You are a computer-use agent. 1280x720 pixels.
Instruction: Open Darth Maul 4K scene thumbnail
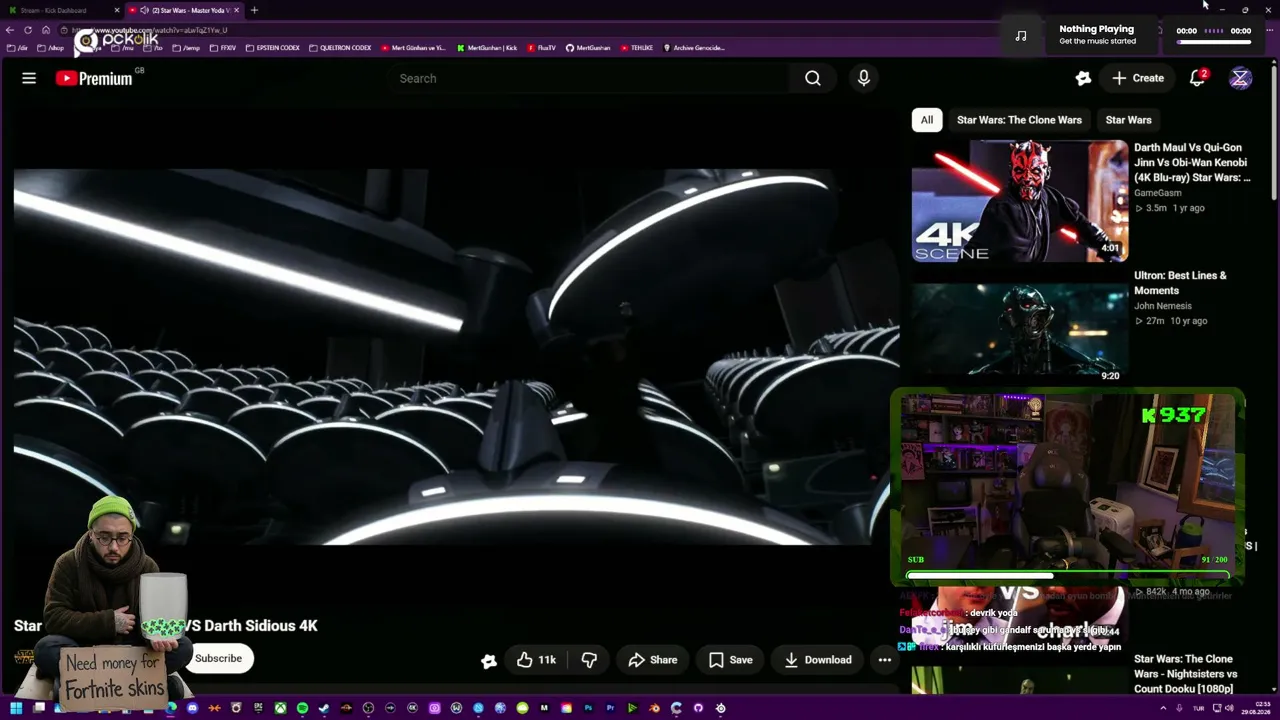[1020, 201]
